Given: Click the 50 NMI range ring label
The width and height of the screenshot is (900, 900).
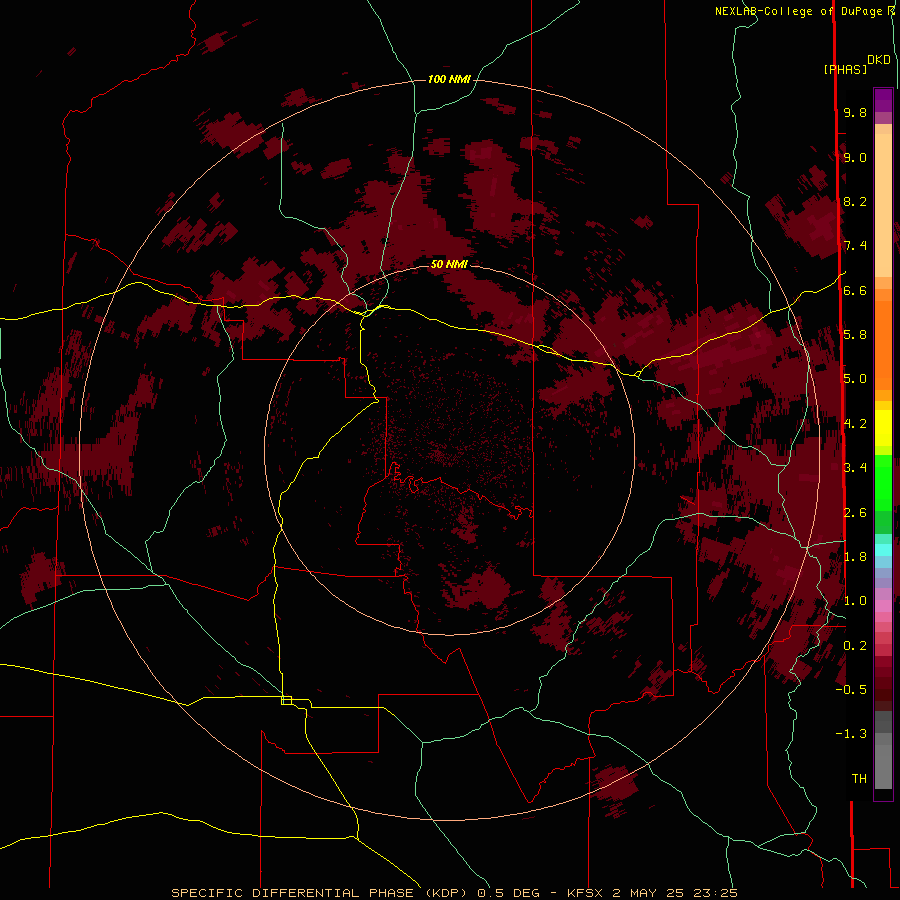Looking at the screenshot, I should [449, 264].
